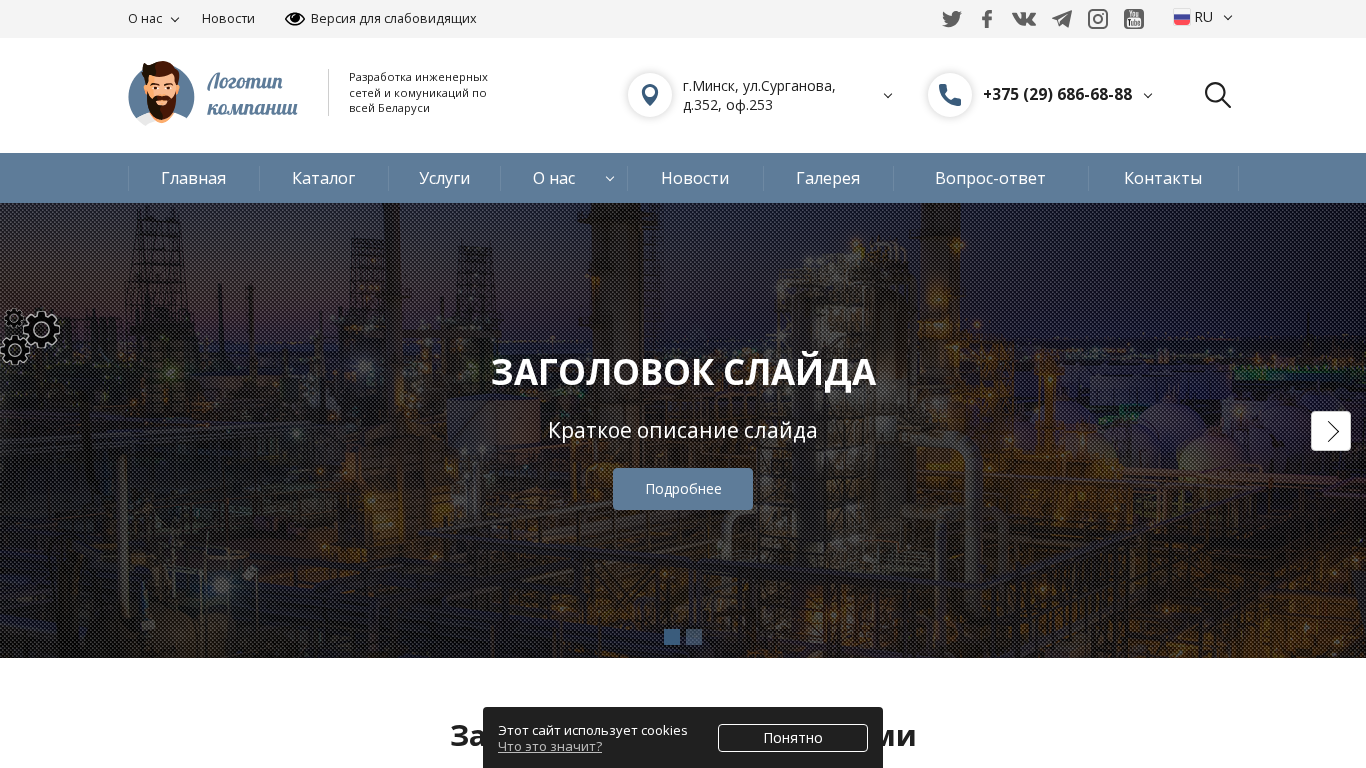Click the gears icon on slider
1366x768 pixels.
click(30, 336)
